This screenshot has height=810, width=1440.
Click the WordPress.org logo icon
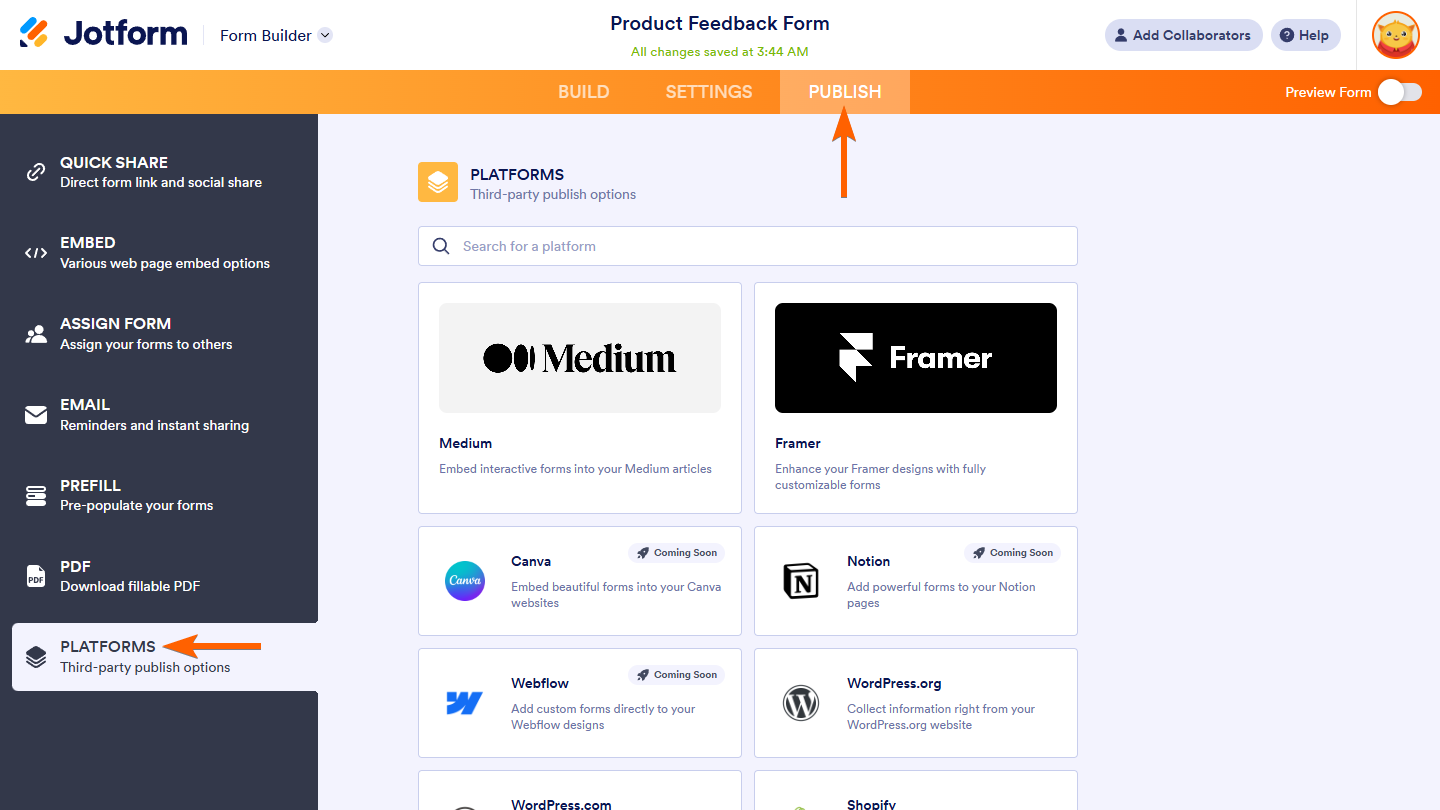pyautogui.click(x=801, y=703)
